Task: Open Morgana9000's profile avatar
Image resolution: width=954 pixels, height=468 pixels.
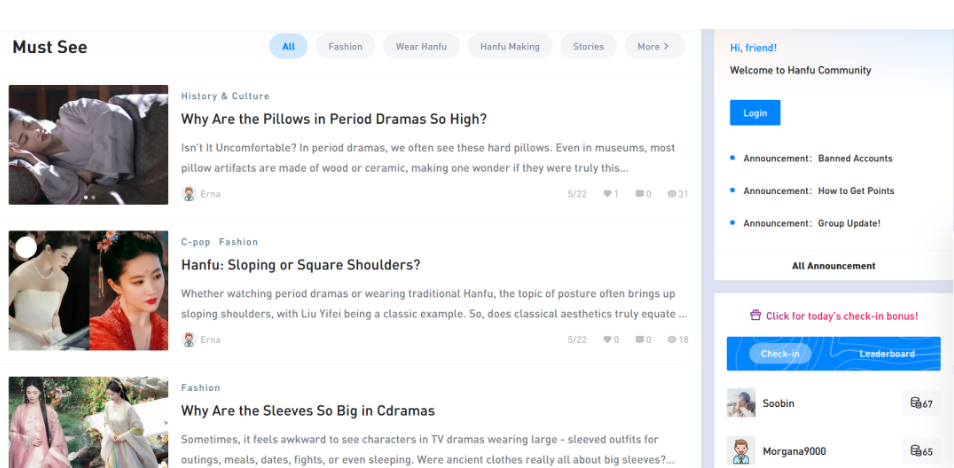Action: pos(741,451)
